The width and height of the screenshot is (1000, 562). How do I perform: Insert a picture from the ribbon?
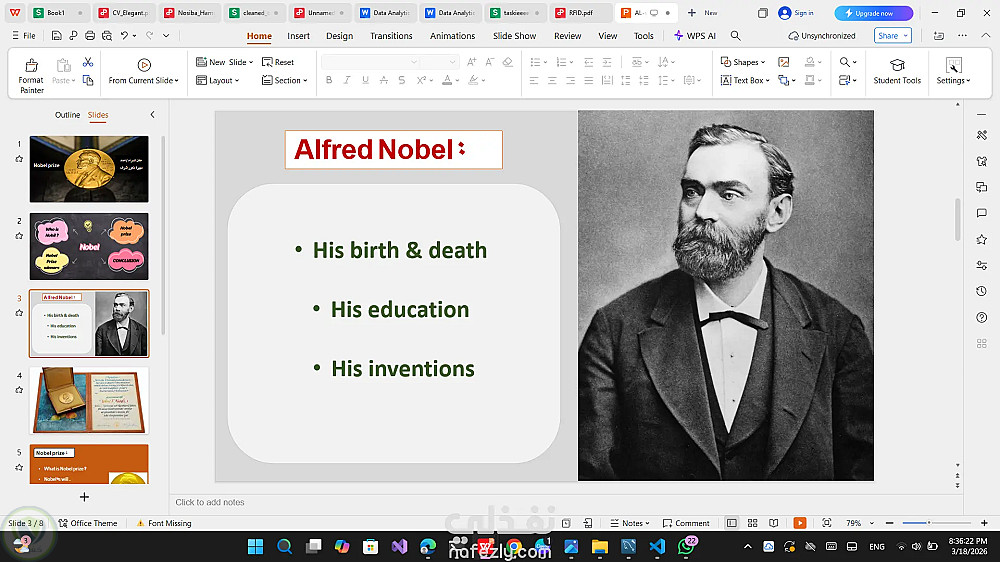pyautogui.click(x=784, y=62)
